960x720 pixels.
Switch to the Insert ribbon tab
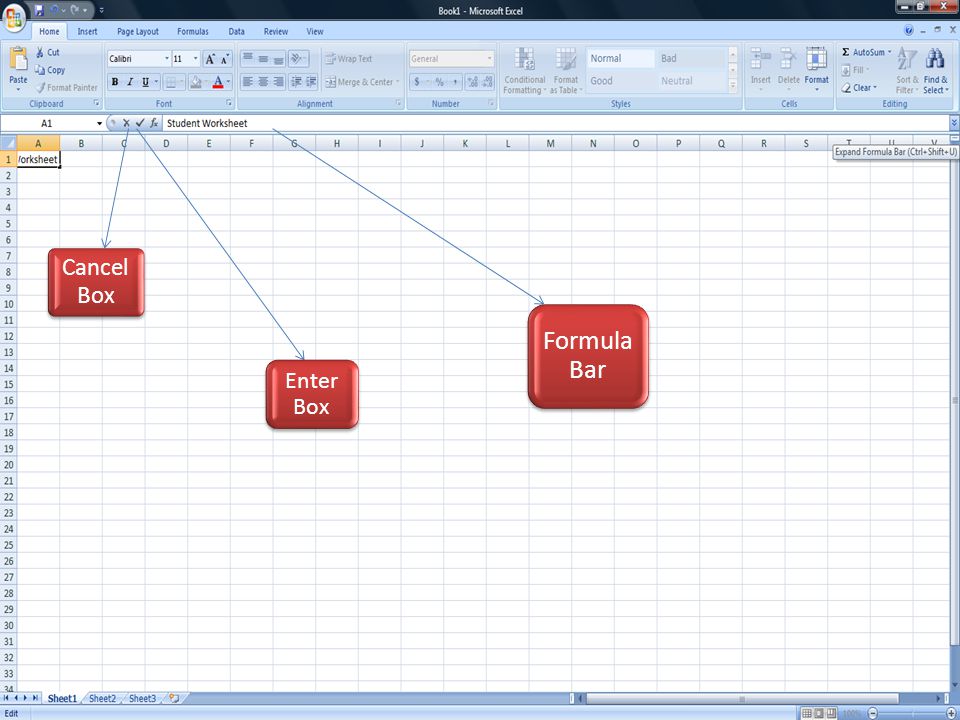pyautogui.click(x=87, y=32)
